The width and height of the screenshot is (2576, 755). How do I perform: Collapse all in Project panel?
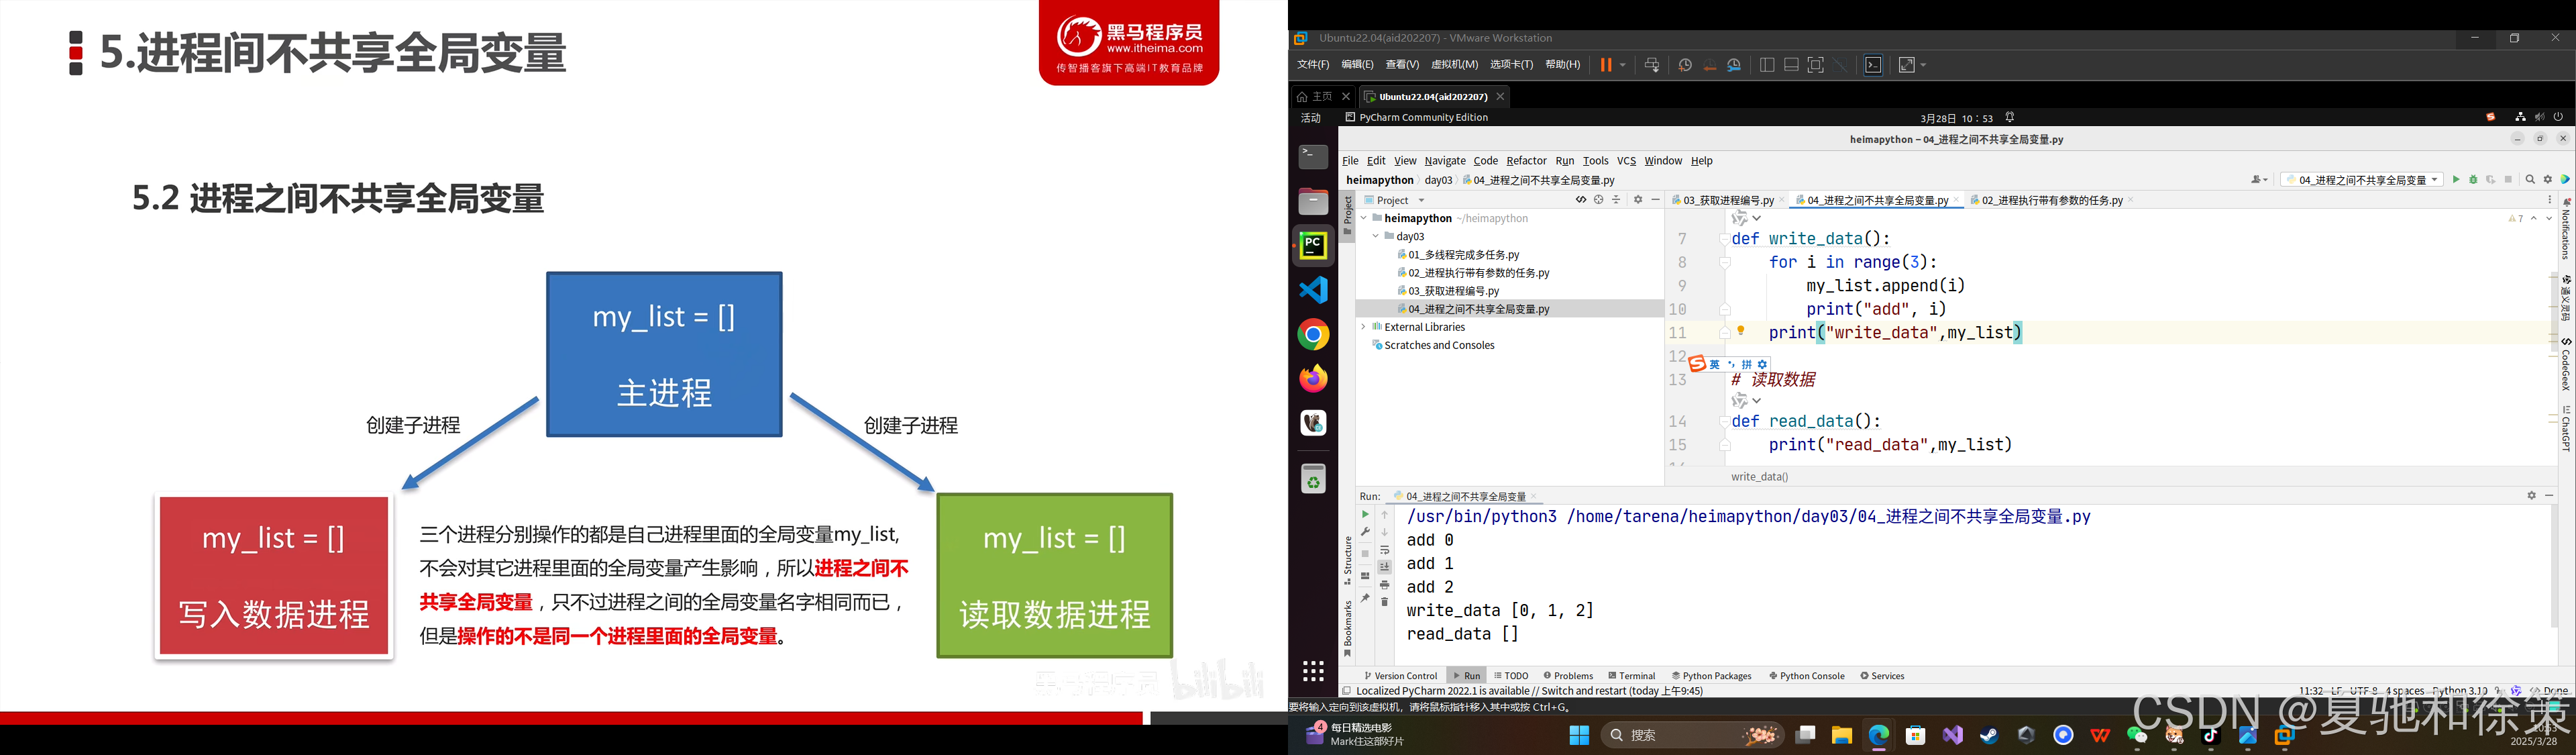click(x=1616, y=200)
